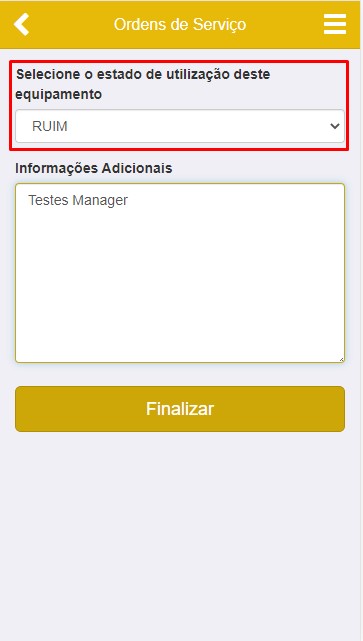
Task: Click the Selecione o estado de utilização label
Action: point(143,84)
